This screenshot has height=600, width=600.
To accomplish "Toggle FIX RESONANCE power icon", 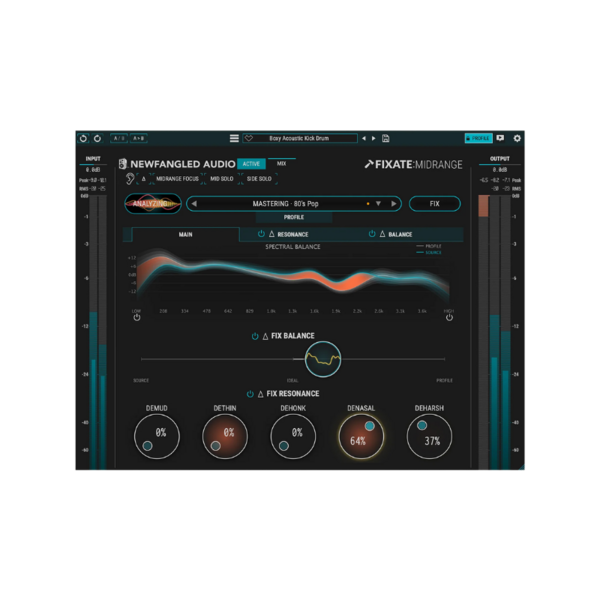I will tap(250, 394).
